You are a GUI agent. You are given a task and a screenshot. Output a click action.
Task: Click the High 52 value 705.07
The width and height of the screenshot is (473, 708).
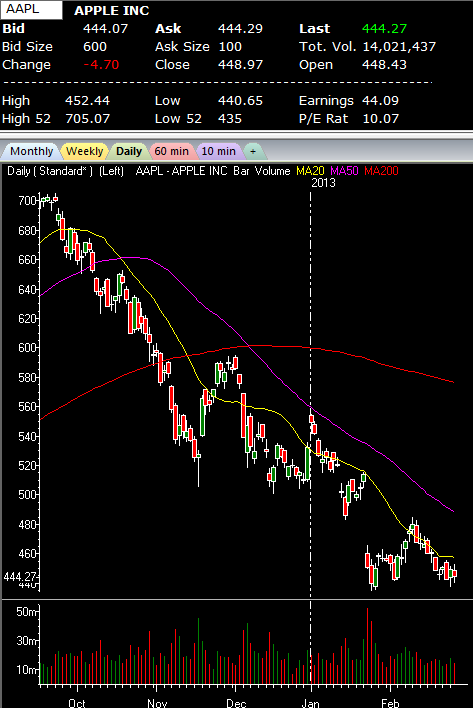coord(88,119)
